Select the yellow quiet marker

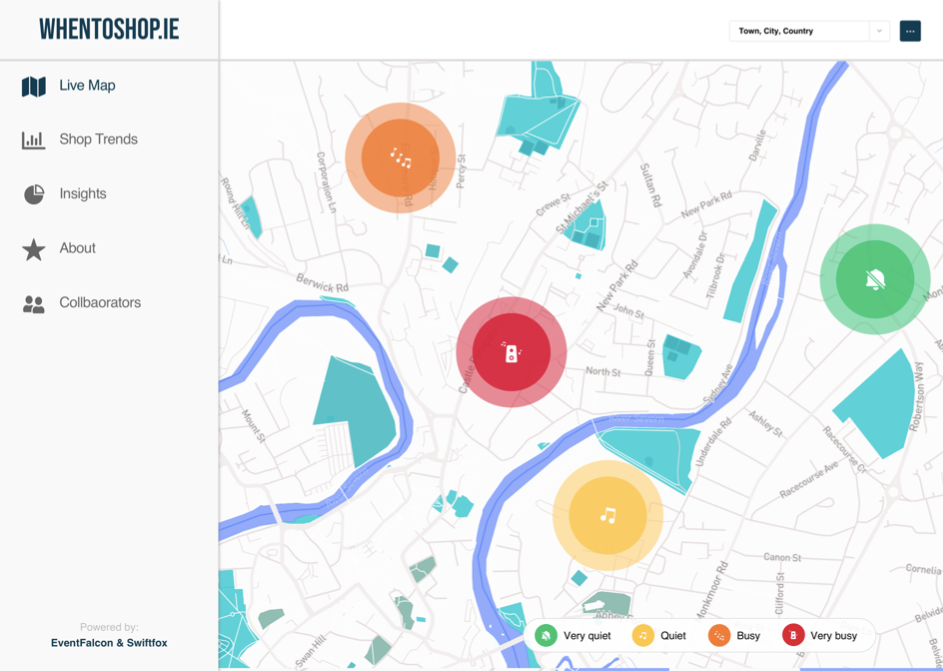point(607,515)
